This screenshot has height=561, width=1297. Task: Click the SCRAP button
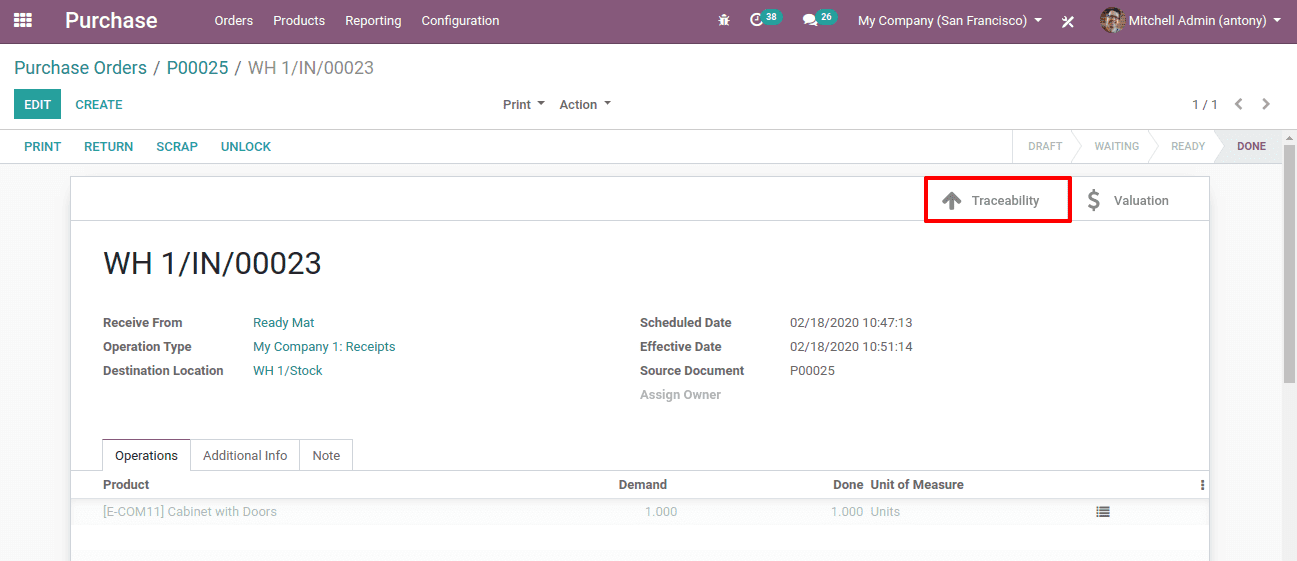pos(177,146)
